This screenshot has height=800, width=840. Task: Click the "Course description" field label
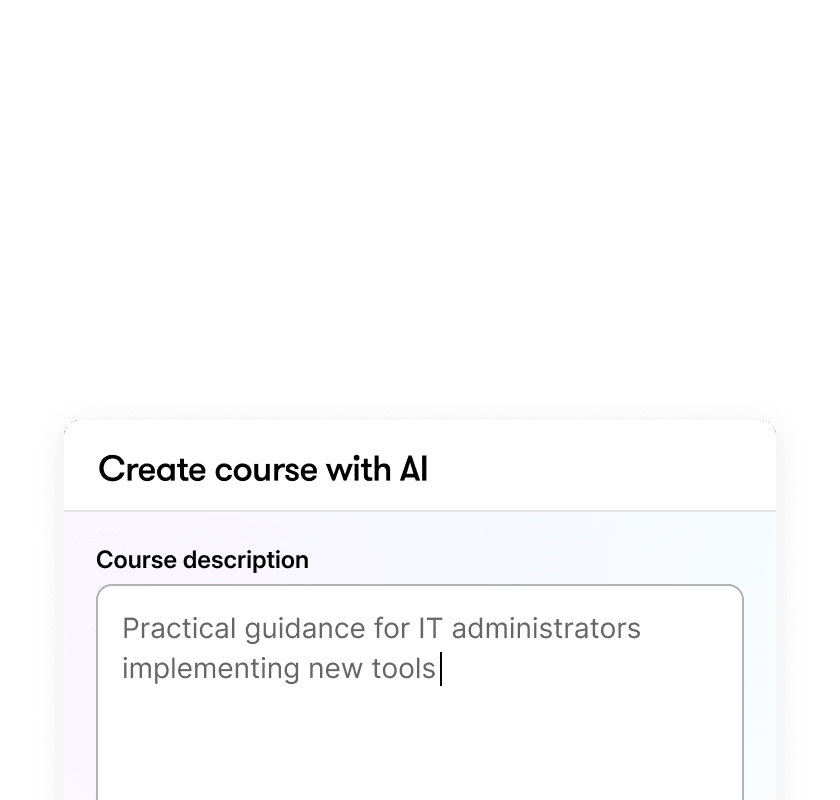click(x=202, y=560)
